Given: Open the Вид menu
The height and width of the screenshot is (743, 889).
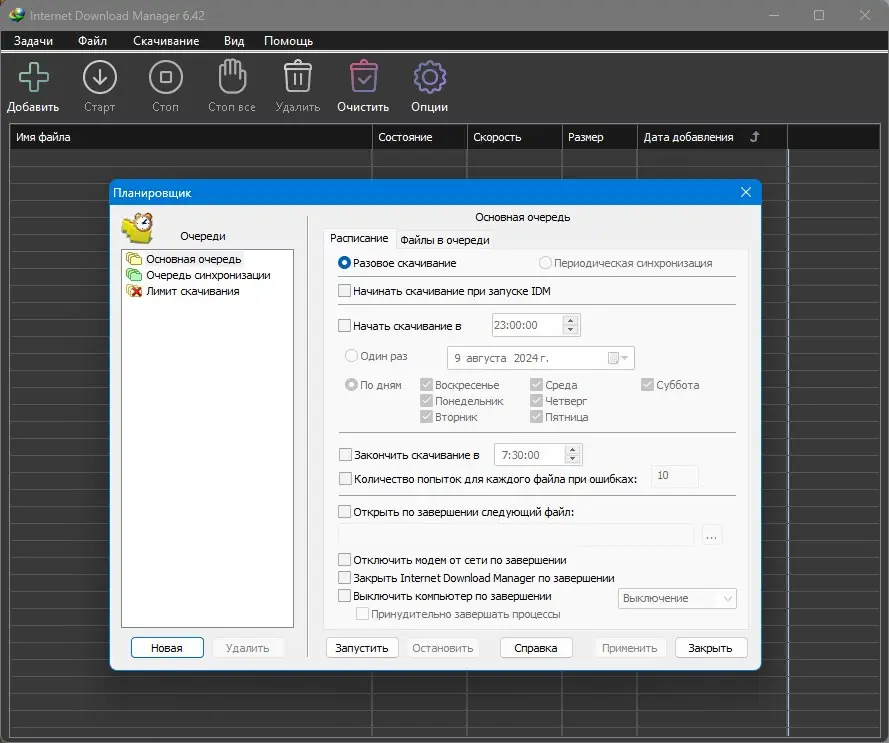Looking at the screenshot, I should (234, 41).
